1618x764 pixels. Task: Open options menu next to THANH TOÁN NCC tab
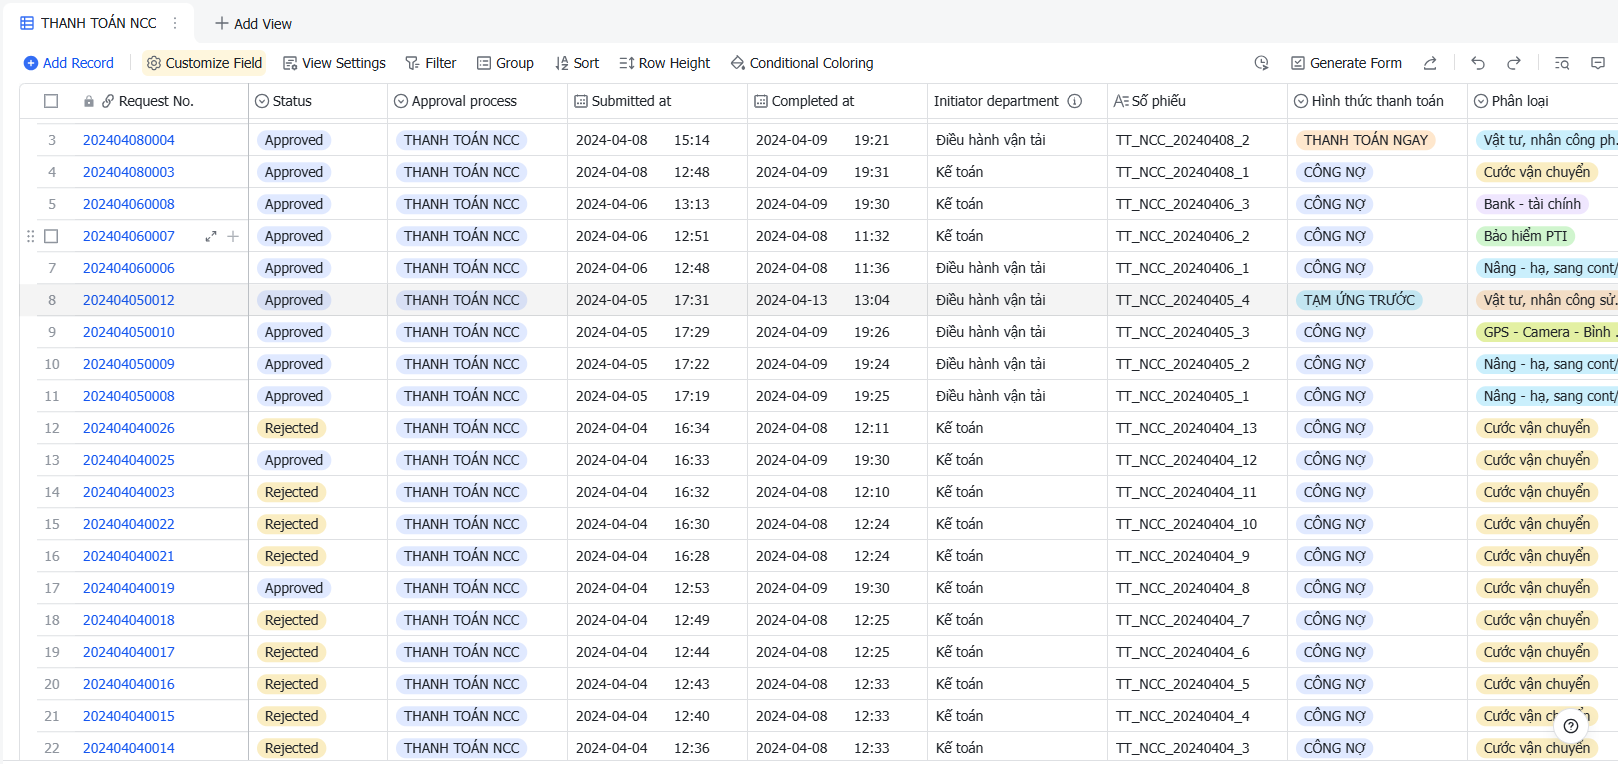(175, 23)
